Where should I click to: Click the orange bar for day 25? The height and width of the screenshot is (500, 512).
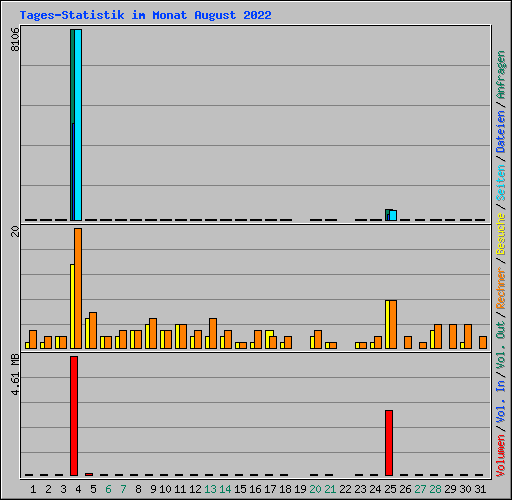393,325
